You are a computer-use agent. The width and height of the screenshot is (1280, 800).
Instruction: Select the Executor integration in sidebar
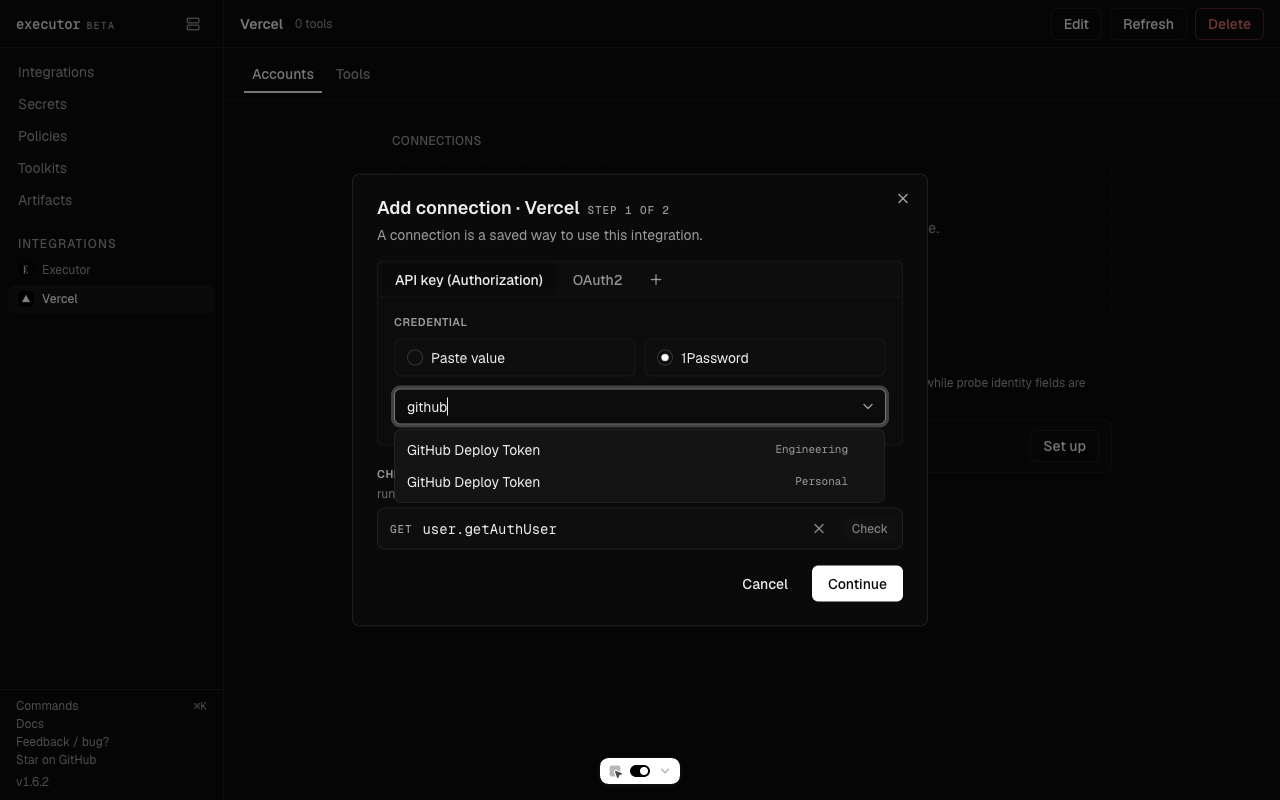[111, 270]
